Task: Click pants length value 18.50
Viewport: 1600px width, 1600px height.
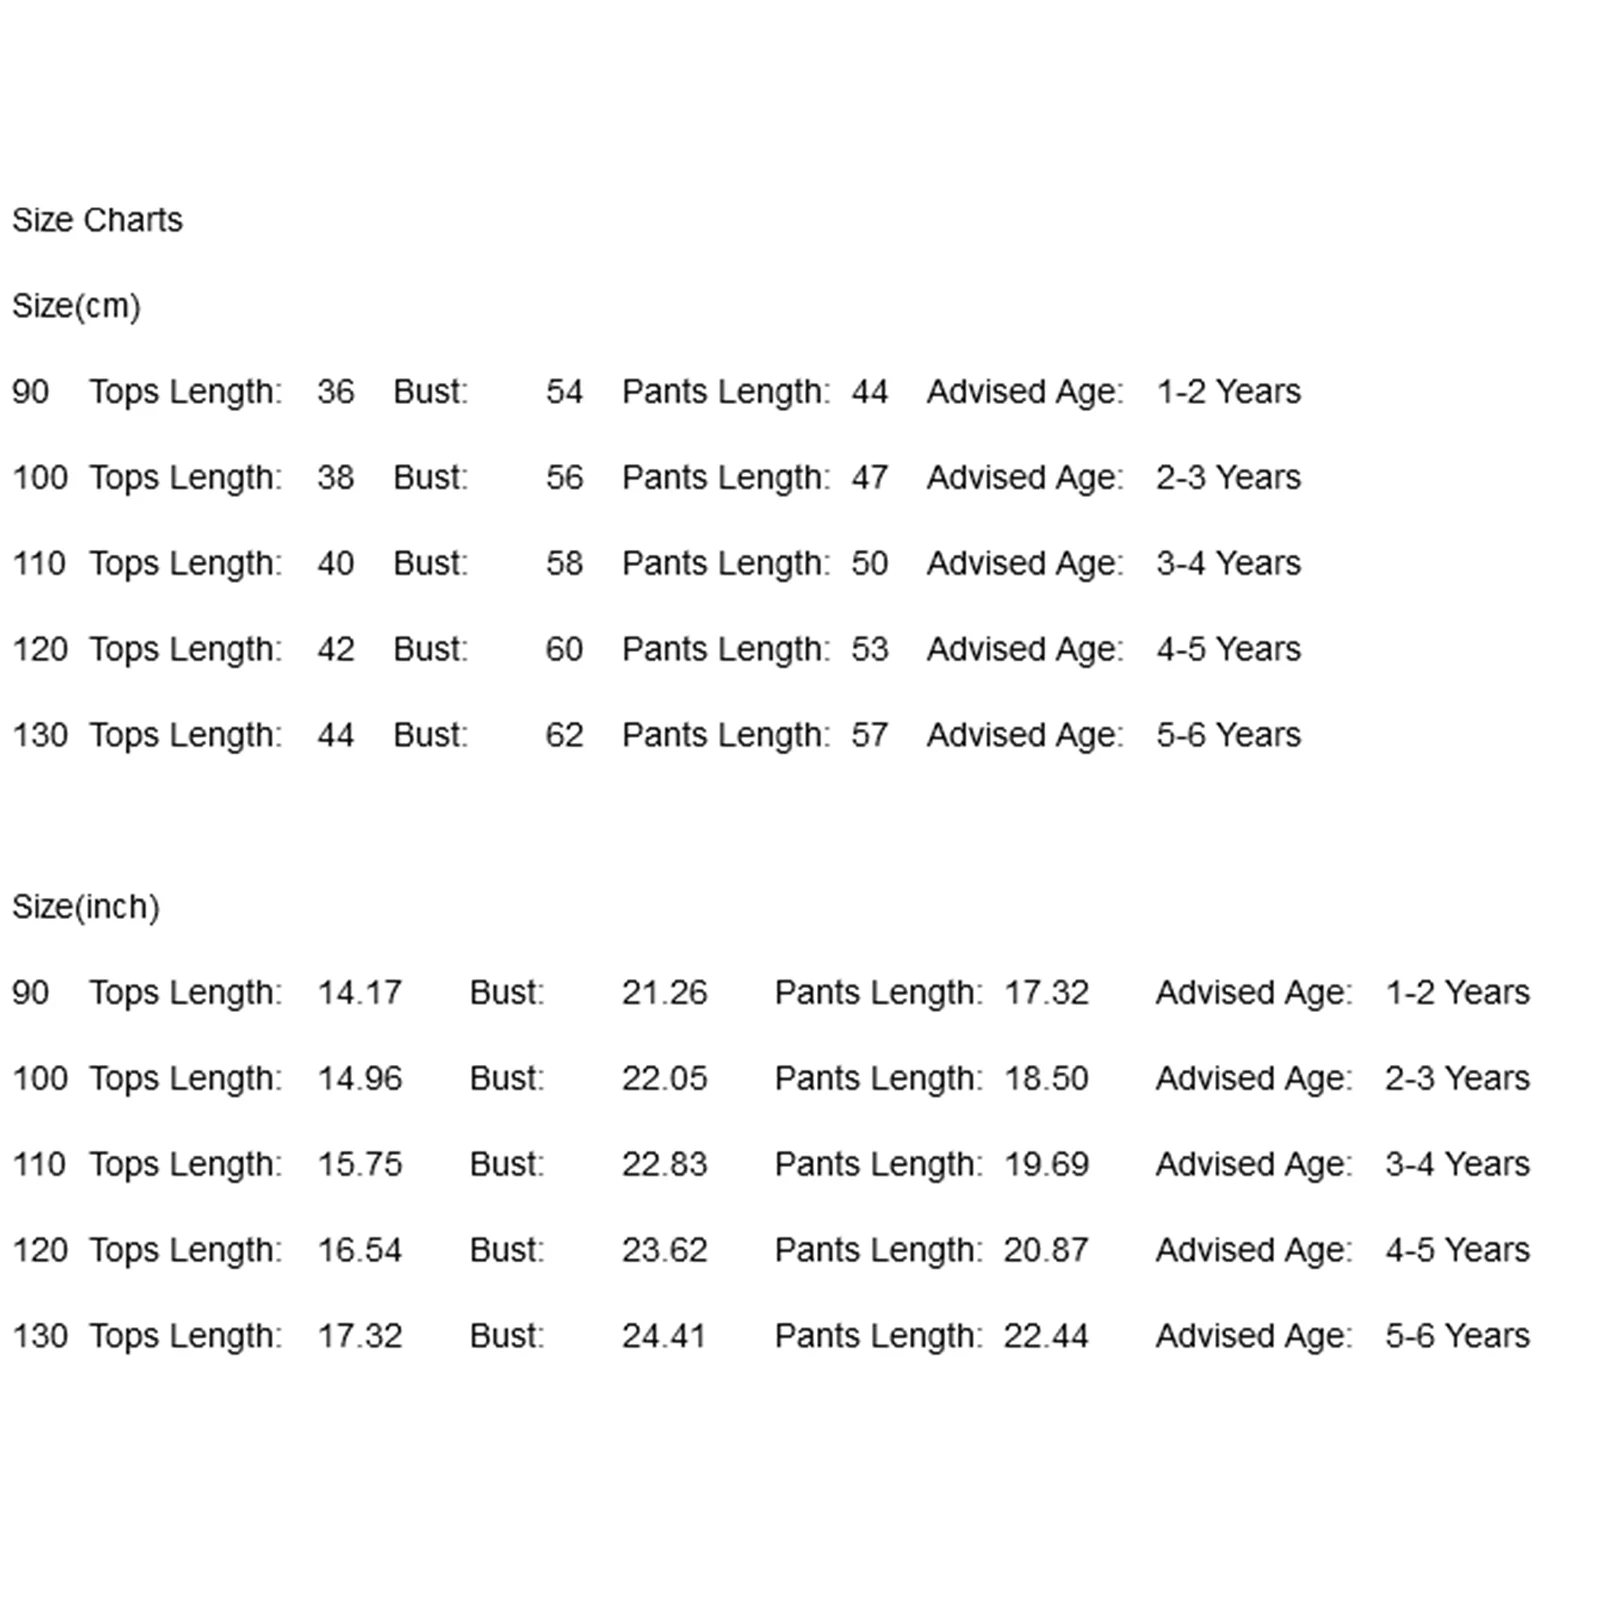Action: tap(1046, 1079)
